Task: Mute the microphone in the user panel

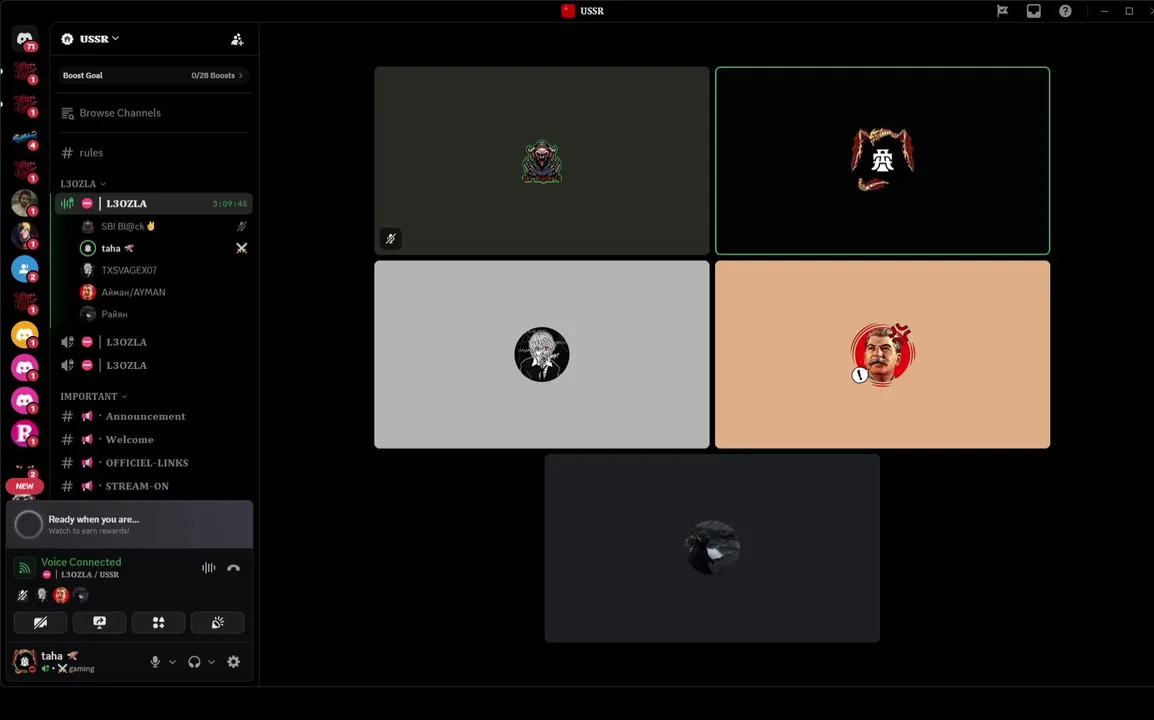Action: (x=155, y=662)
